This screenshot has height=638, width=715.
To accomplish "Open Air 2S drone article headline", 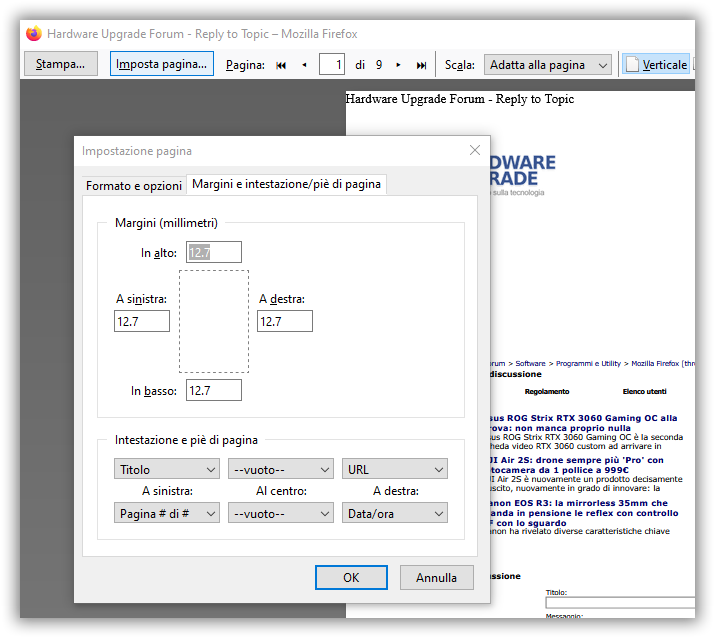I will (577, 465).
